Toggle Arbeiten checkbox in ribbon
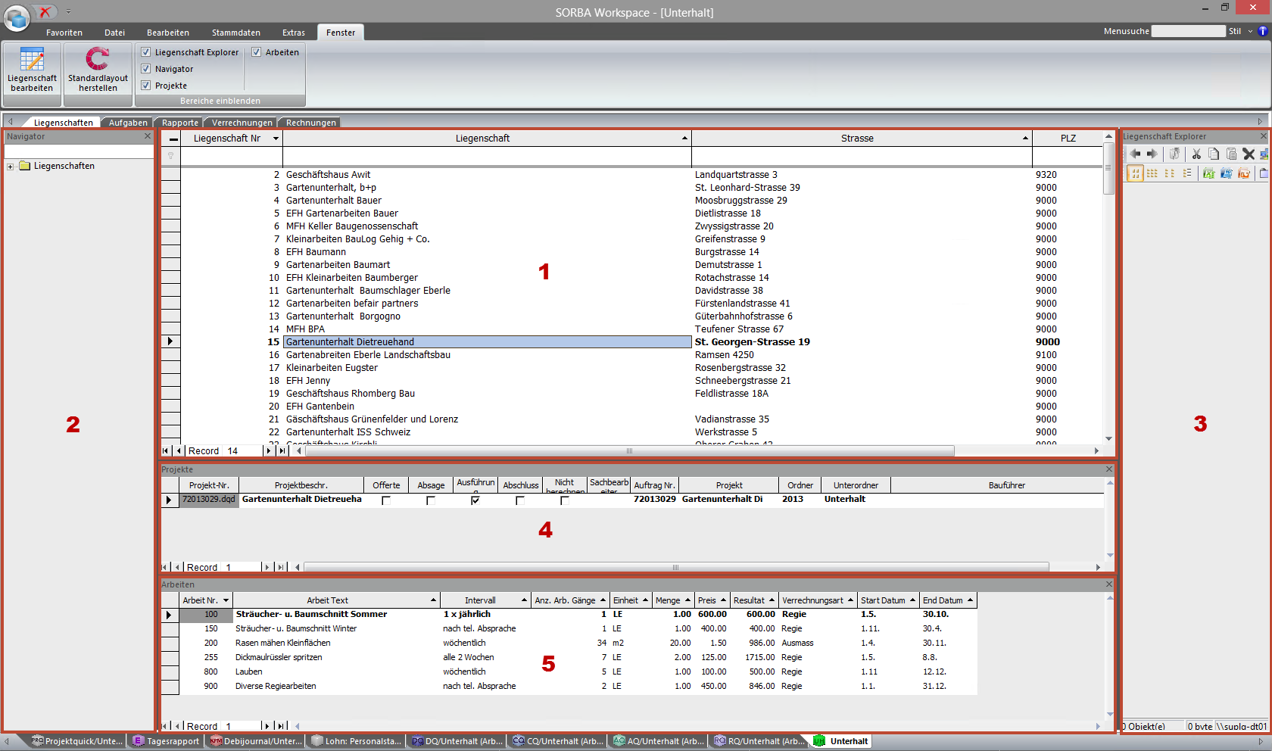This screenshot has width=1272, height=751. [256, 52]
